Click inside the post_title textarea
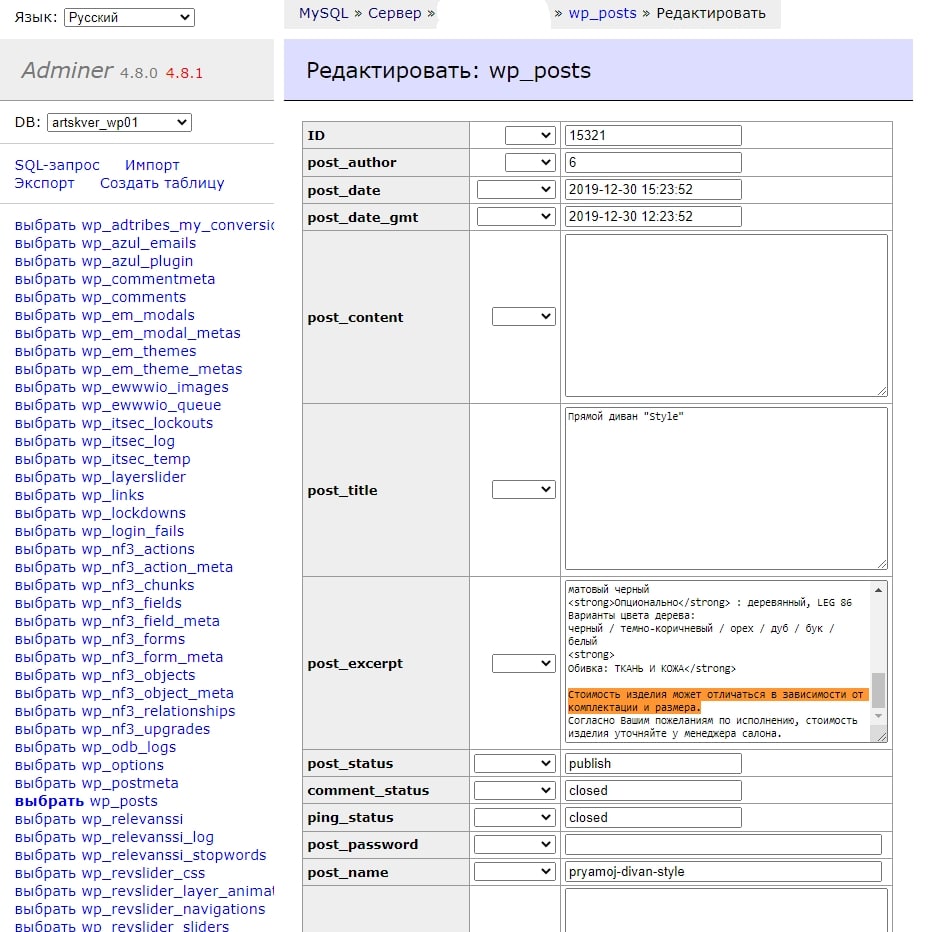The width and height of the screenshot is (939, 932). pyautogui.click(x=726, y=489)
